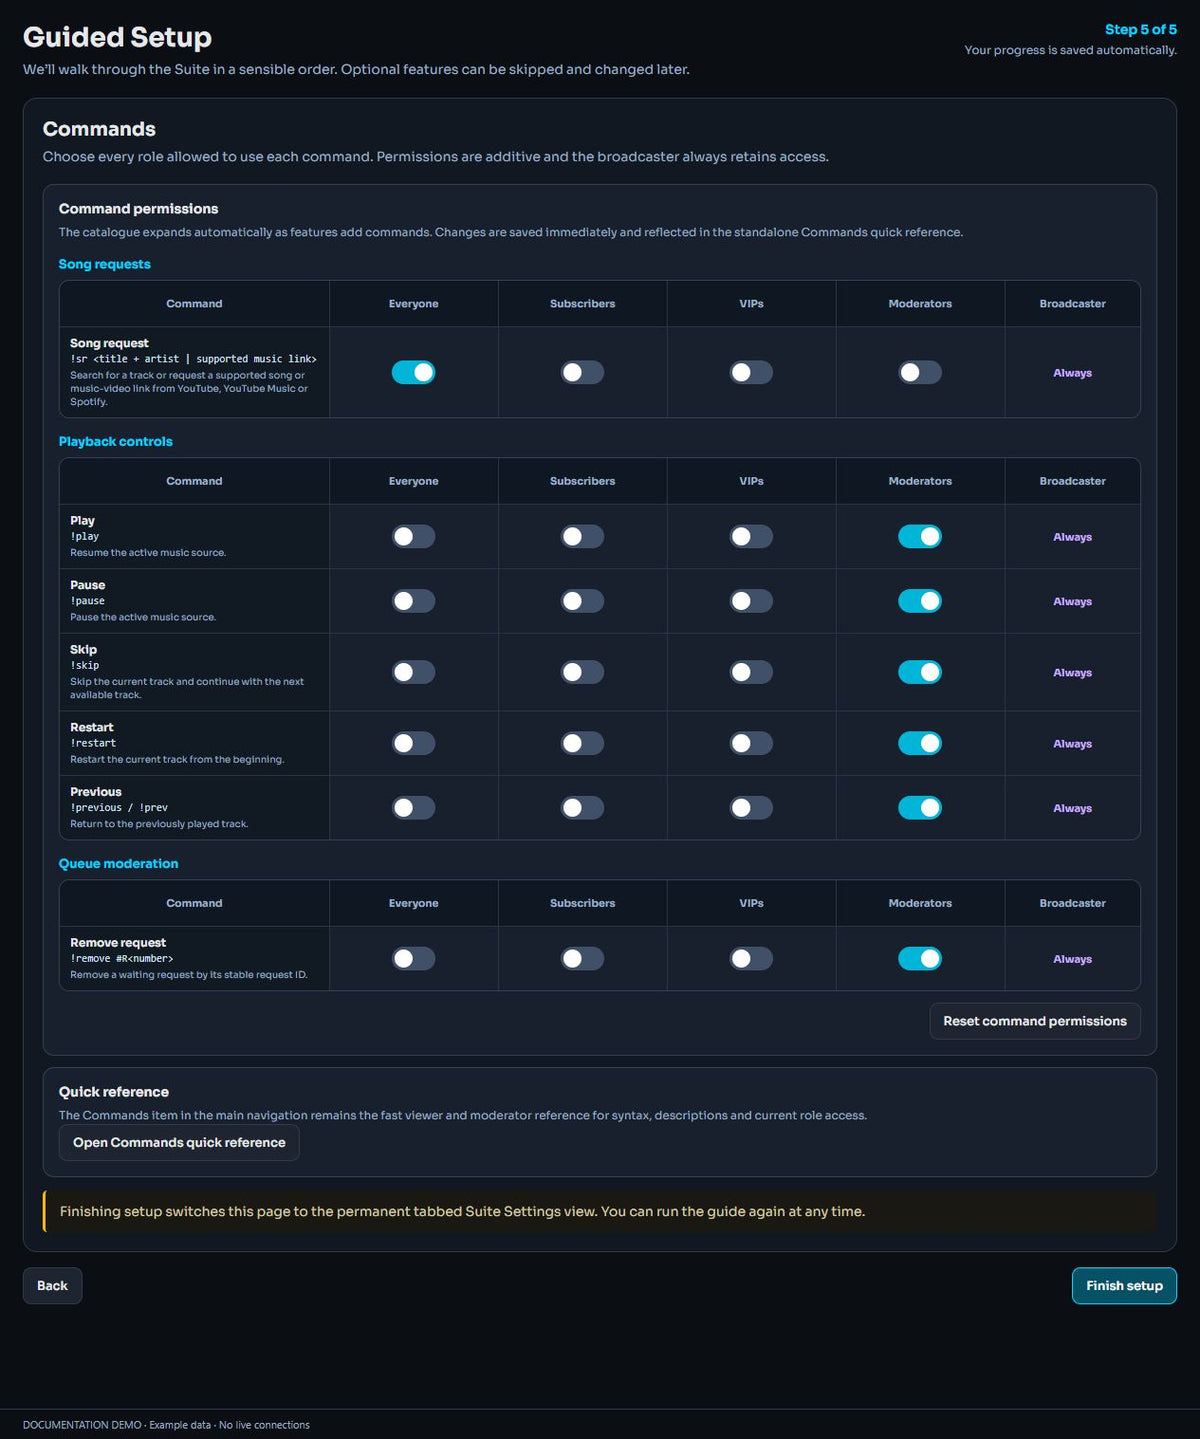Disable Previous command for Moderators

click(x=920, y=808)
